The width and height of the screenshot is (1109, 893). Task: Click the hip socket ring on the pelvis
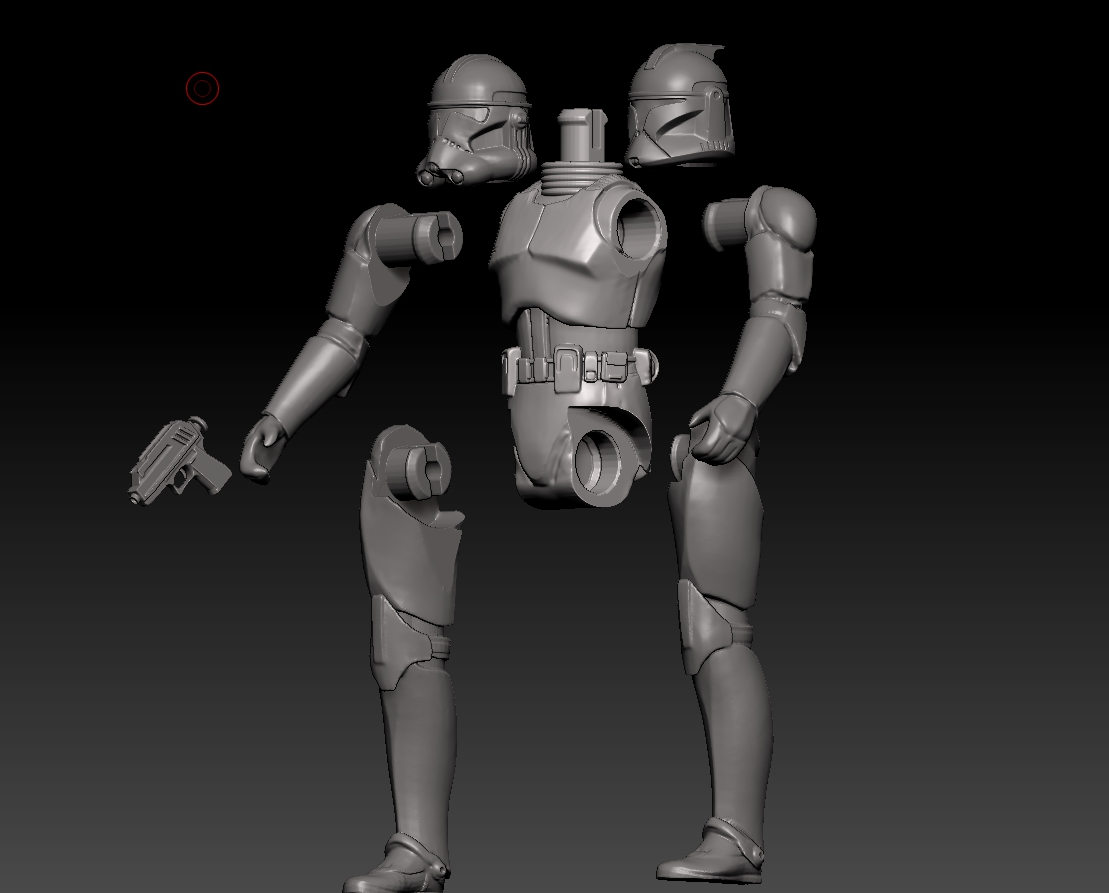[598, 465]
